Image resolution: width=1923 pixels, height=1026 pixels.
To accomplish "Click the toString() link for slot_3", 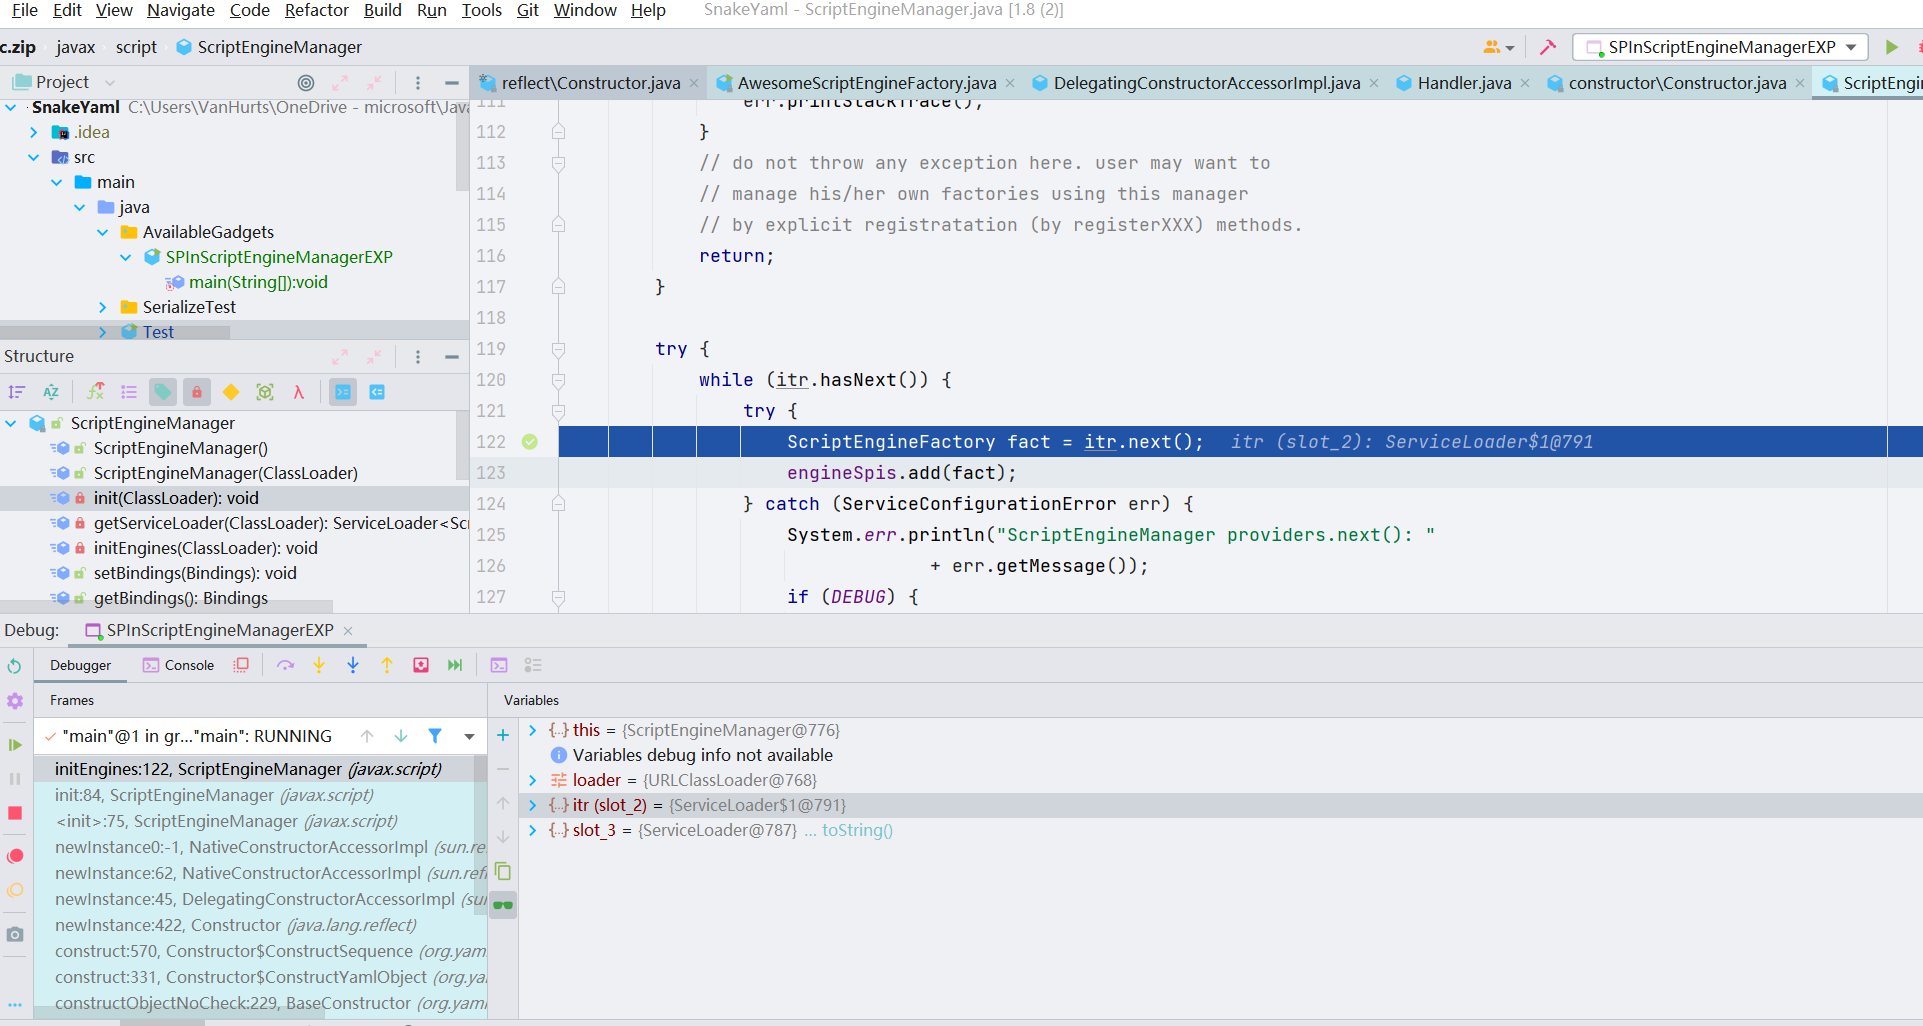I will coord(857,830).
